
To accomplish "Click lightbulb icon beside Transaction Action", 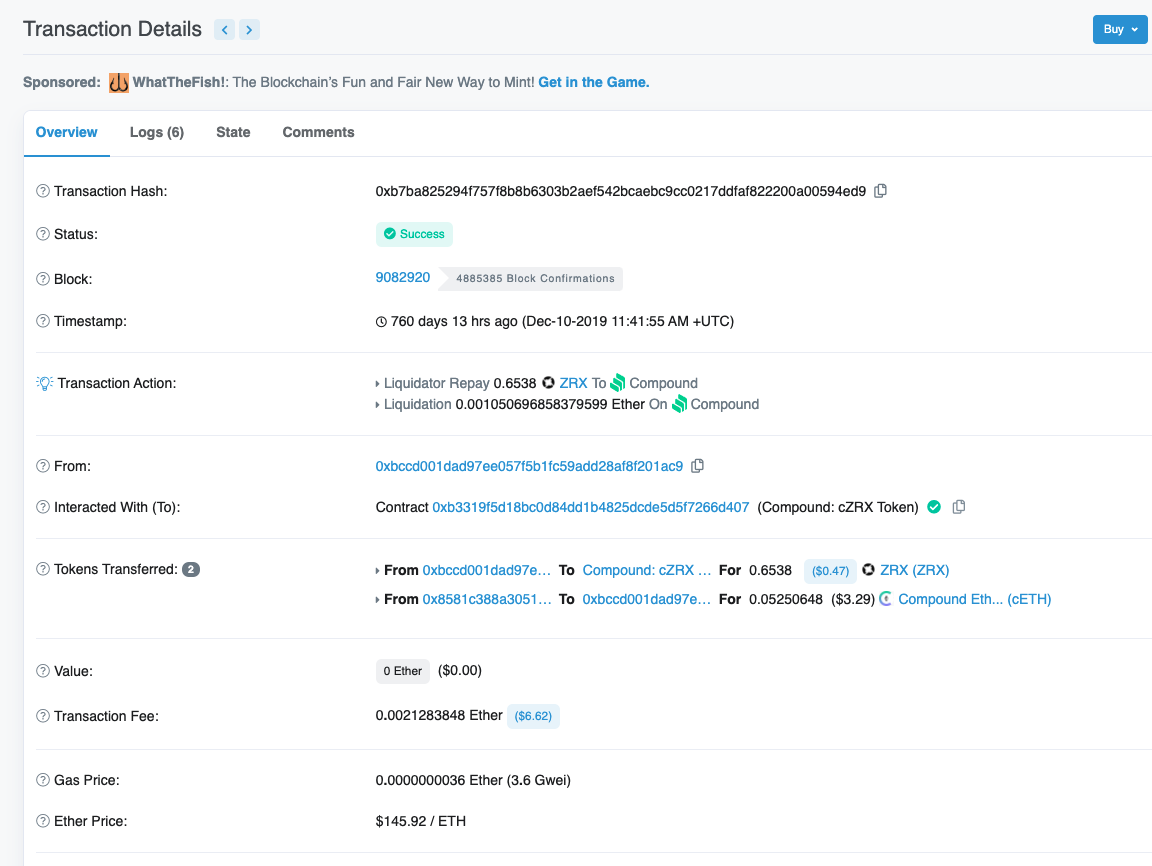I will [44, 383].
